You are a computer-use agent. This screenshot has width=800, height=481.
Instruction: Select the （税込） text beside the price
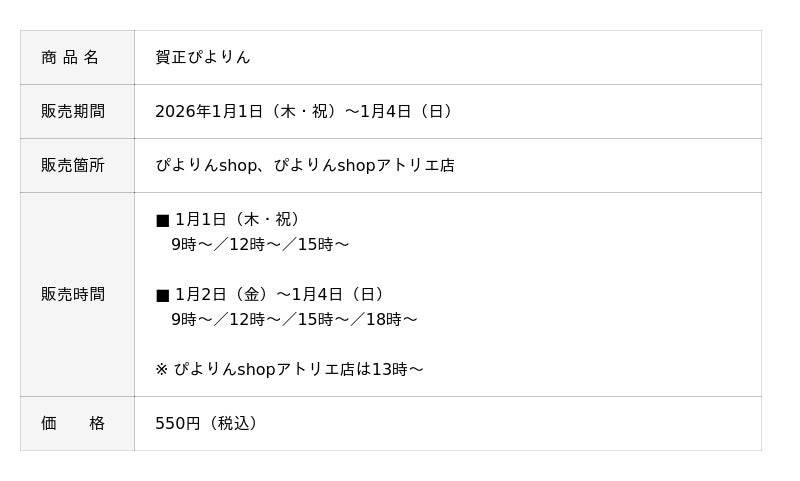(x=234, y=423)
